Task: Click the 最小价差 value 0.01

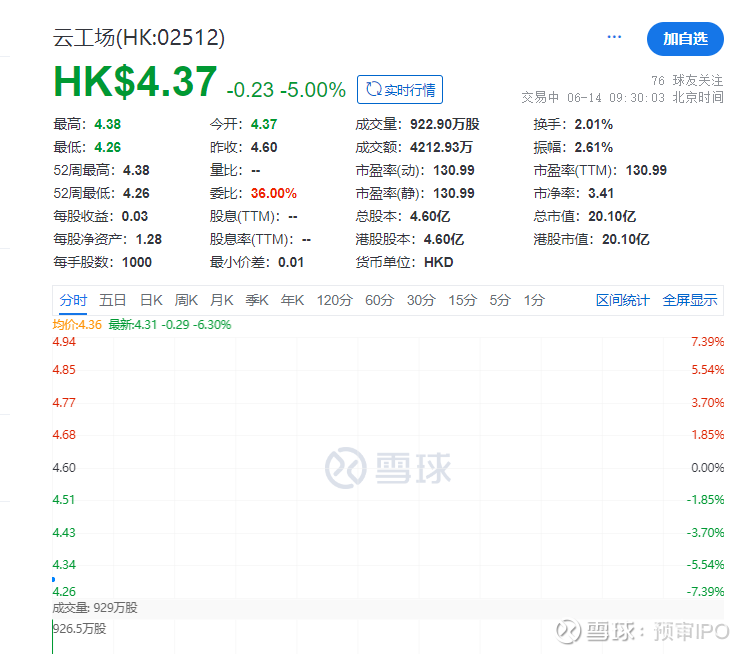Action: coord(291,263)
